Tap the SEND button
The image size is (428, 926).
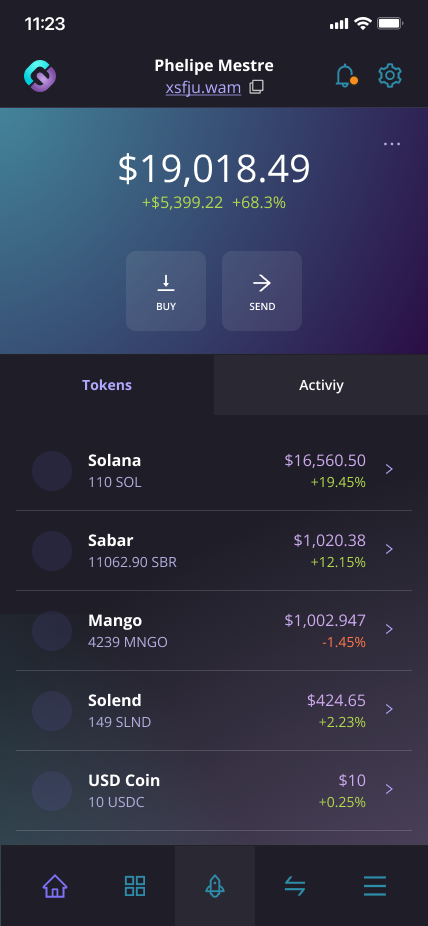pos(262,291)
